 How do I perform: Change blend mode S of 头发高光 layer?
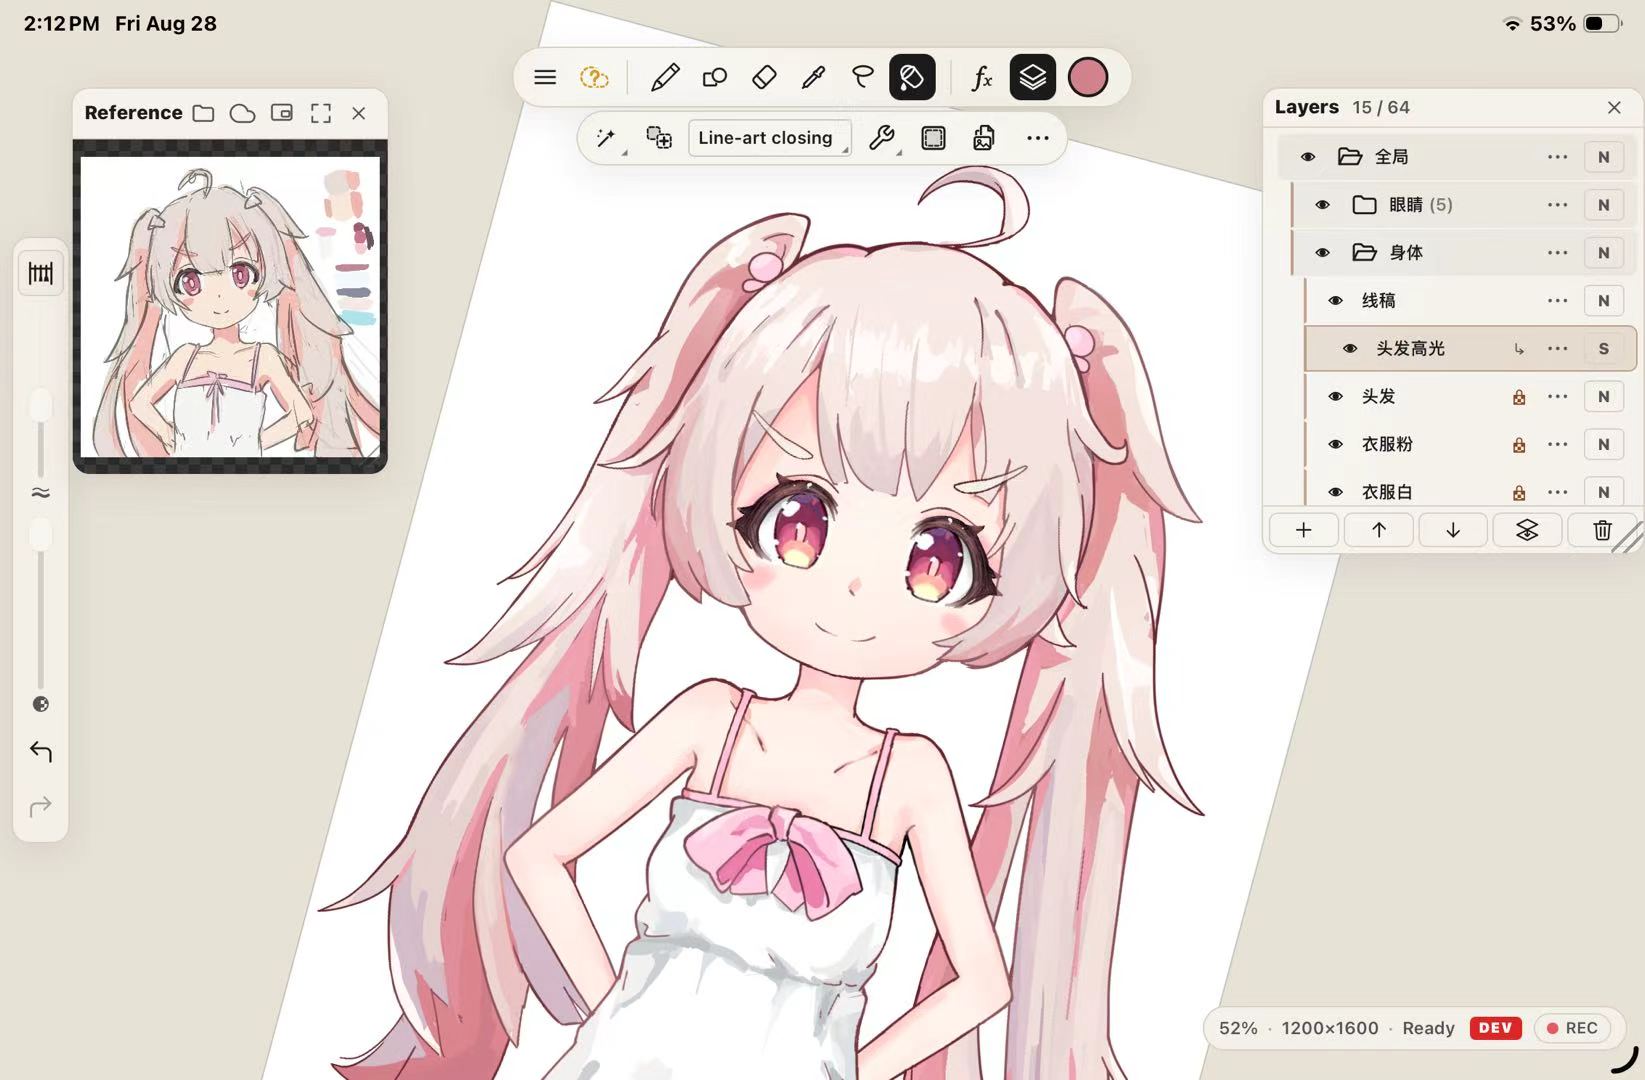[1604, 349]
